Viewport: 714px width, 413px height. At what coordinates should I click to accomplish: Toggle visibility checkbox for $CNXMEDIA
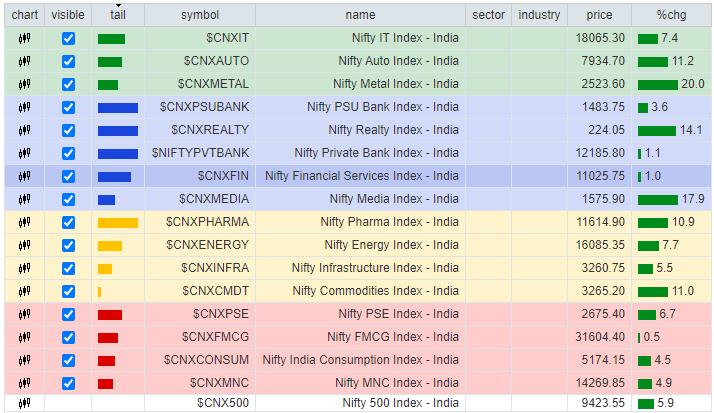68,199
